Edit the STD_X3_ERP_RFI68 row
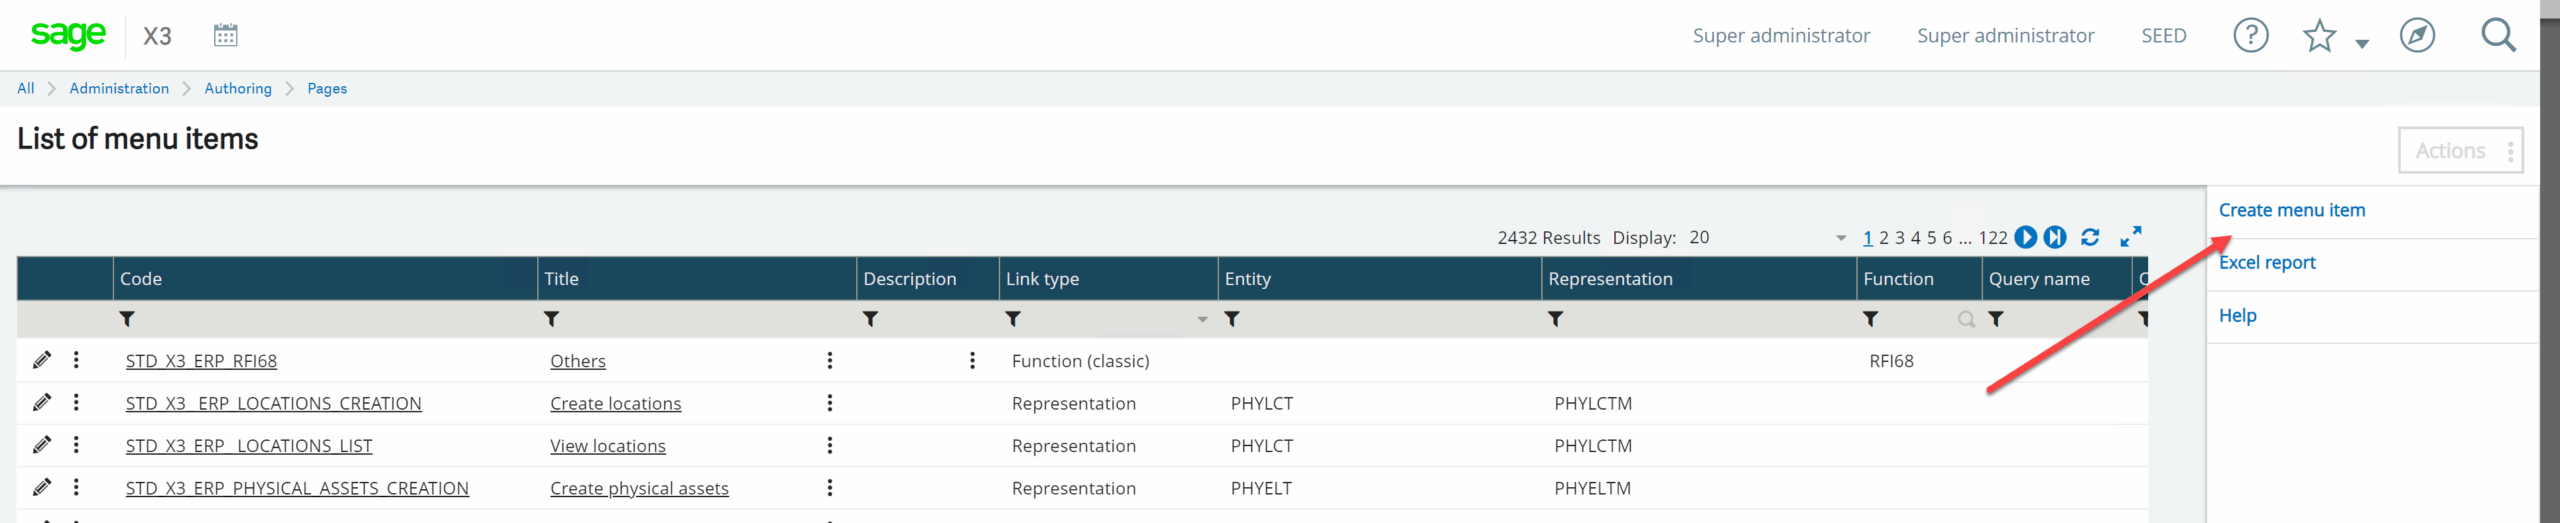 pos(42,360)
